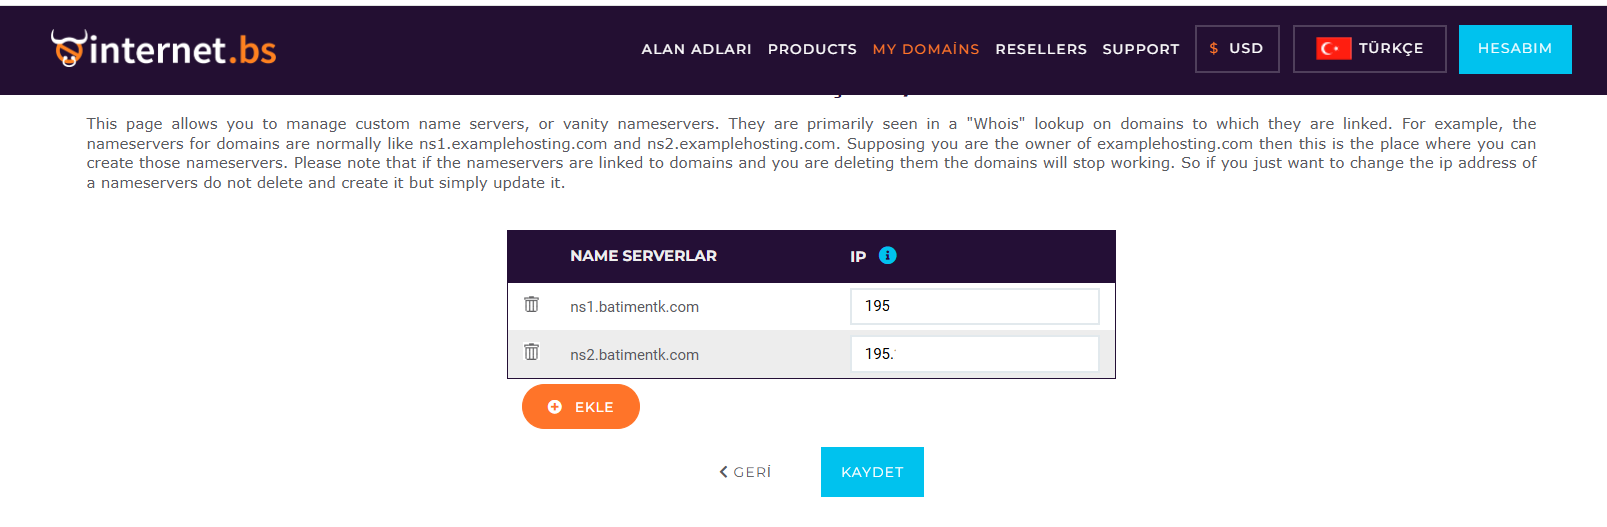Click the back chevron beside Geri
Screen dimensions: 1607x527
pos(724,472)
